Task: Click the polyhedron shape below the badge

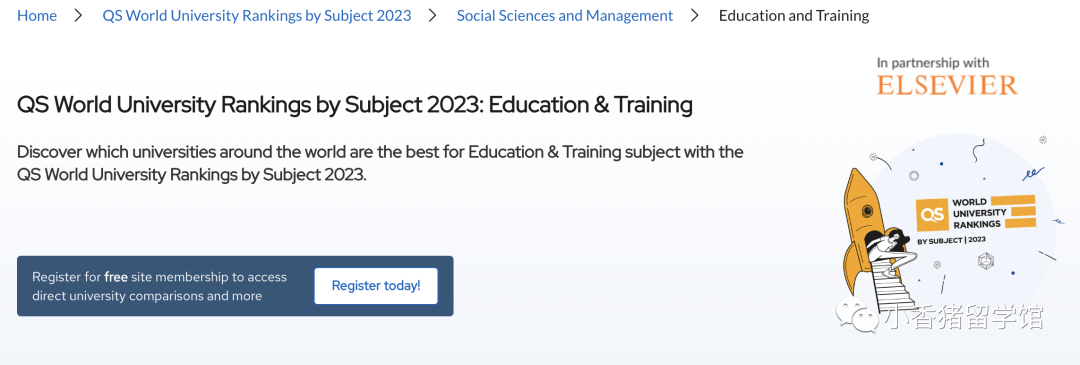Action: pos(986,261)
